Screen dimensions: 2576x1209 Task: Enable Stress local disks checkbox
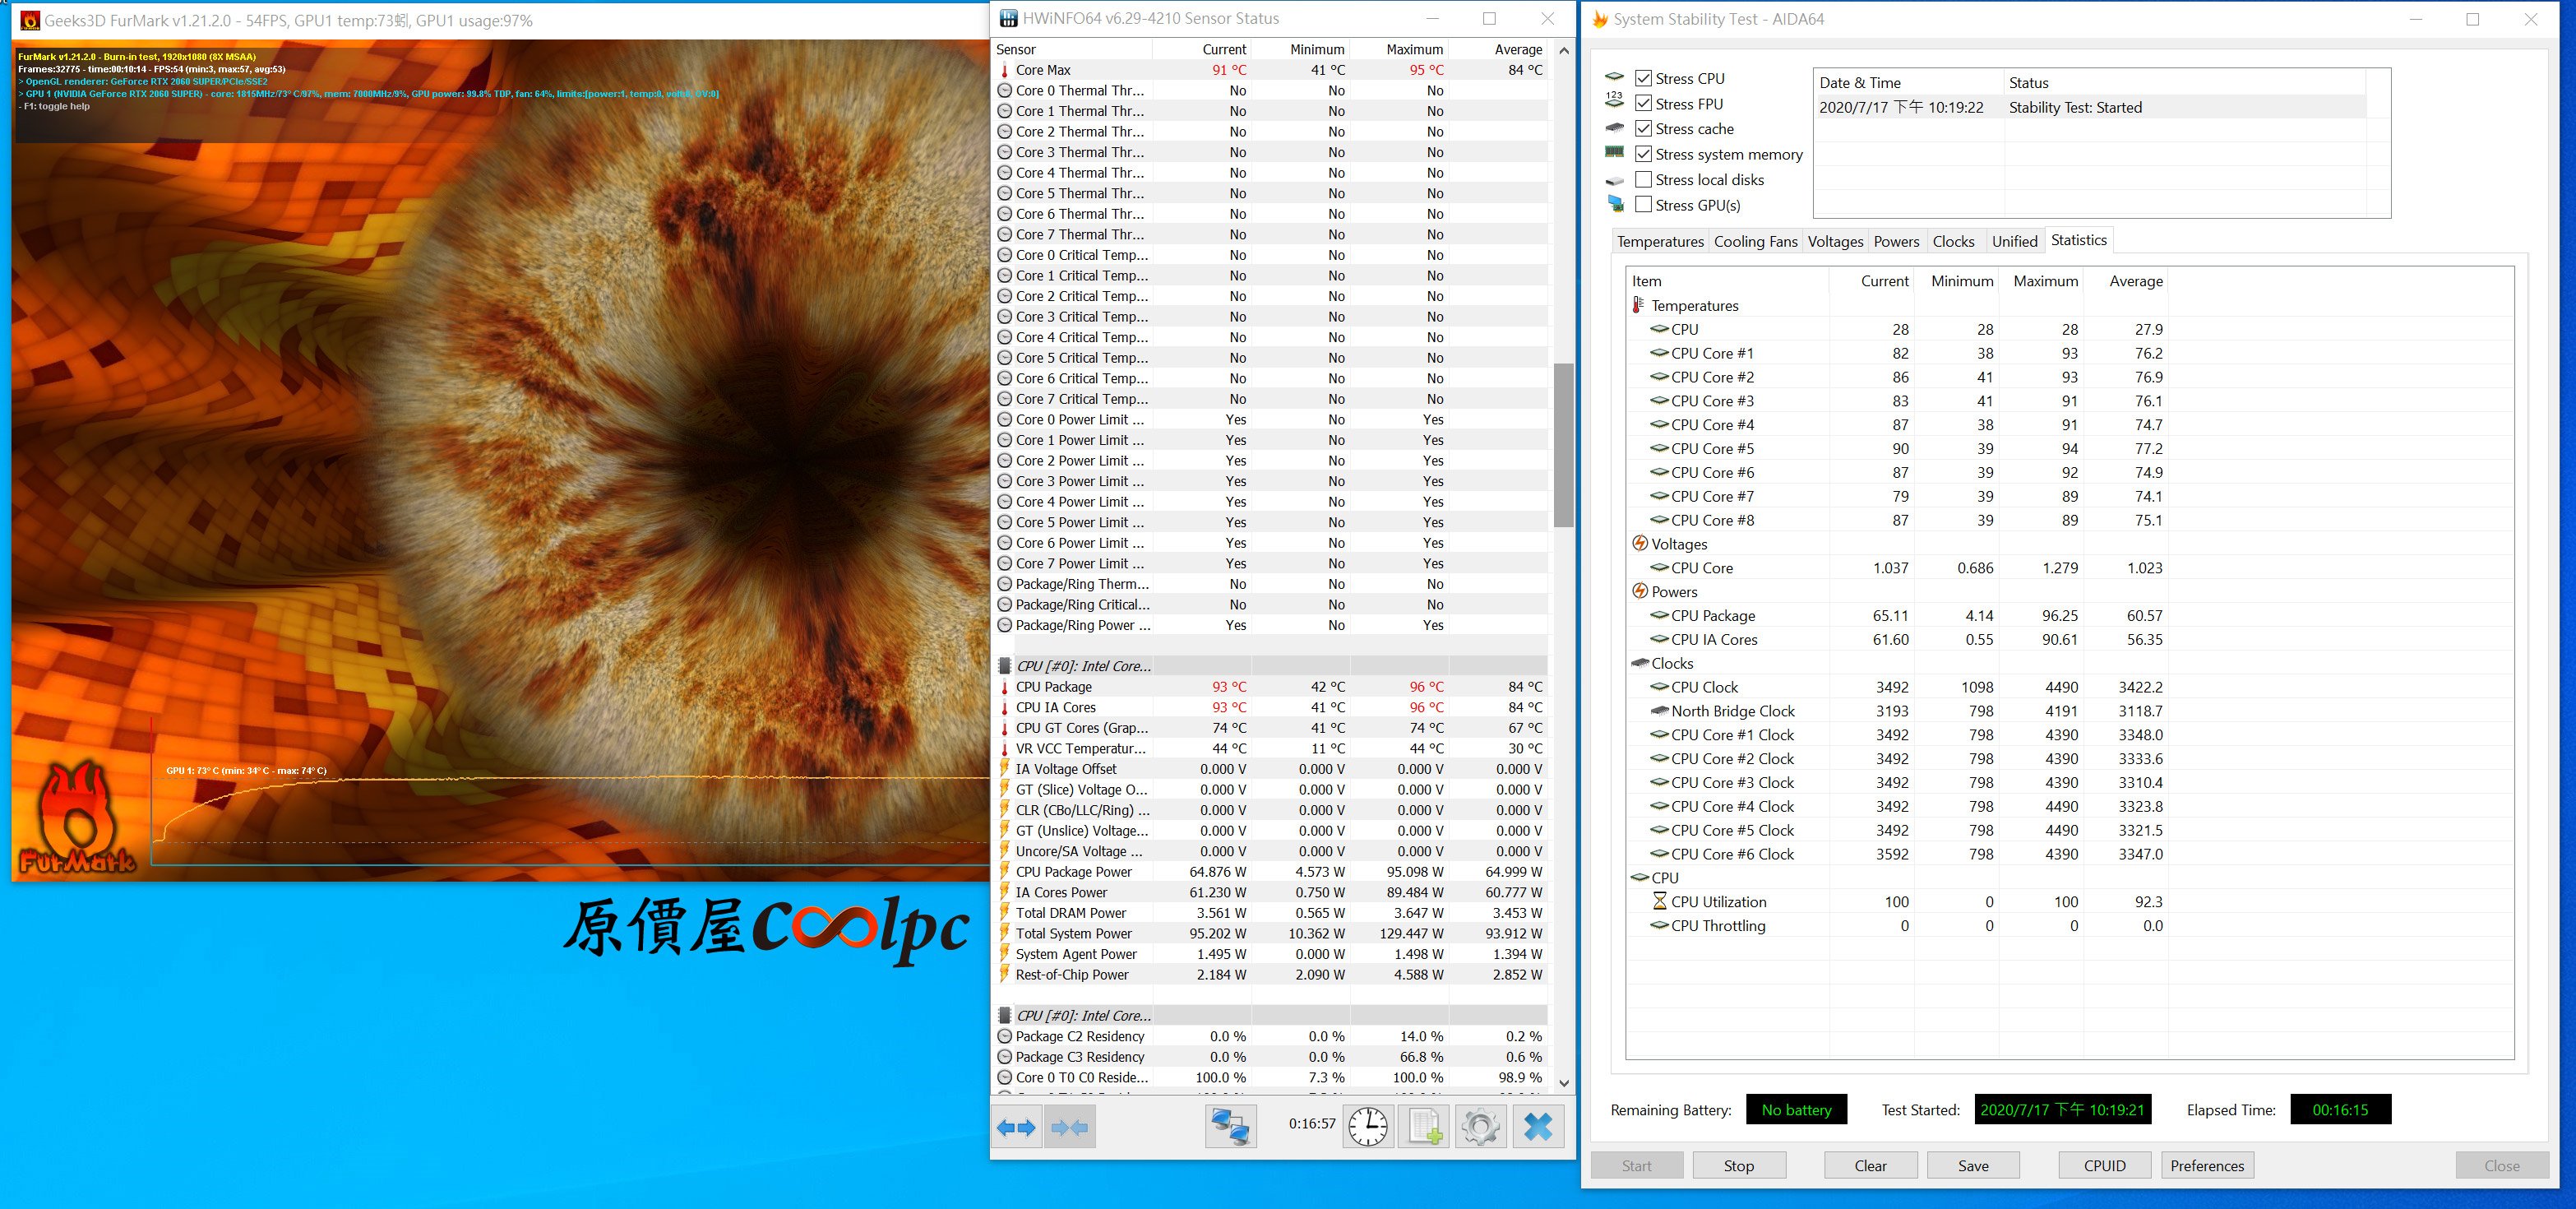click(1643, 179)
